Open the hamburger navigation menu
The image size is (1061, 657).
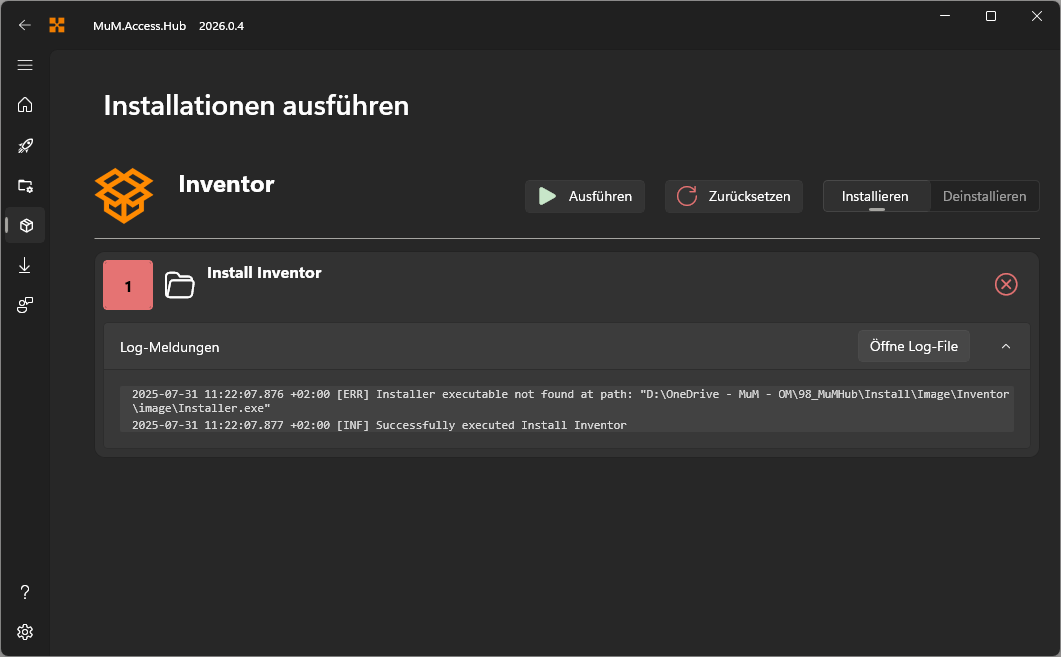[x=24, y=65]
